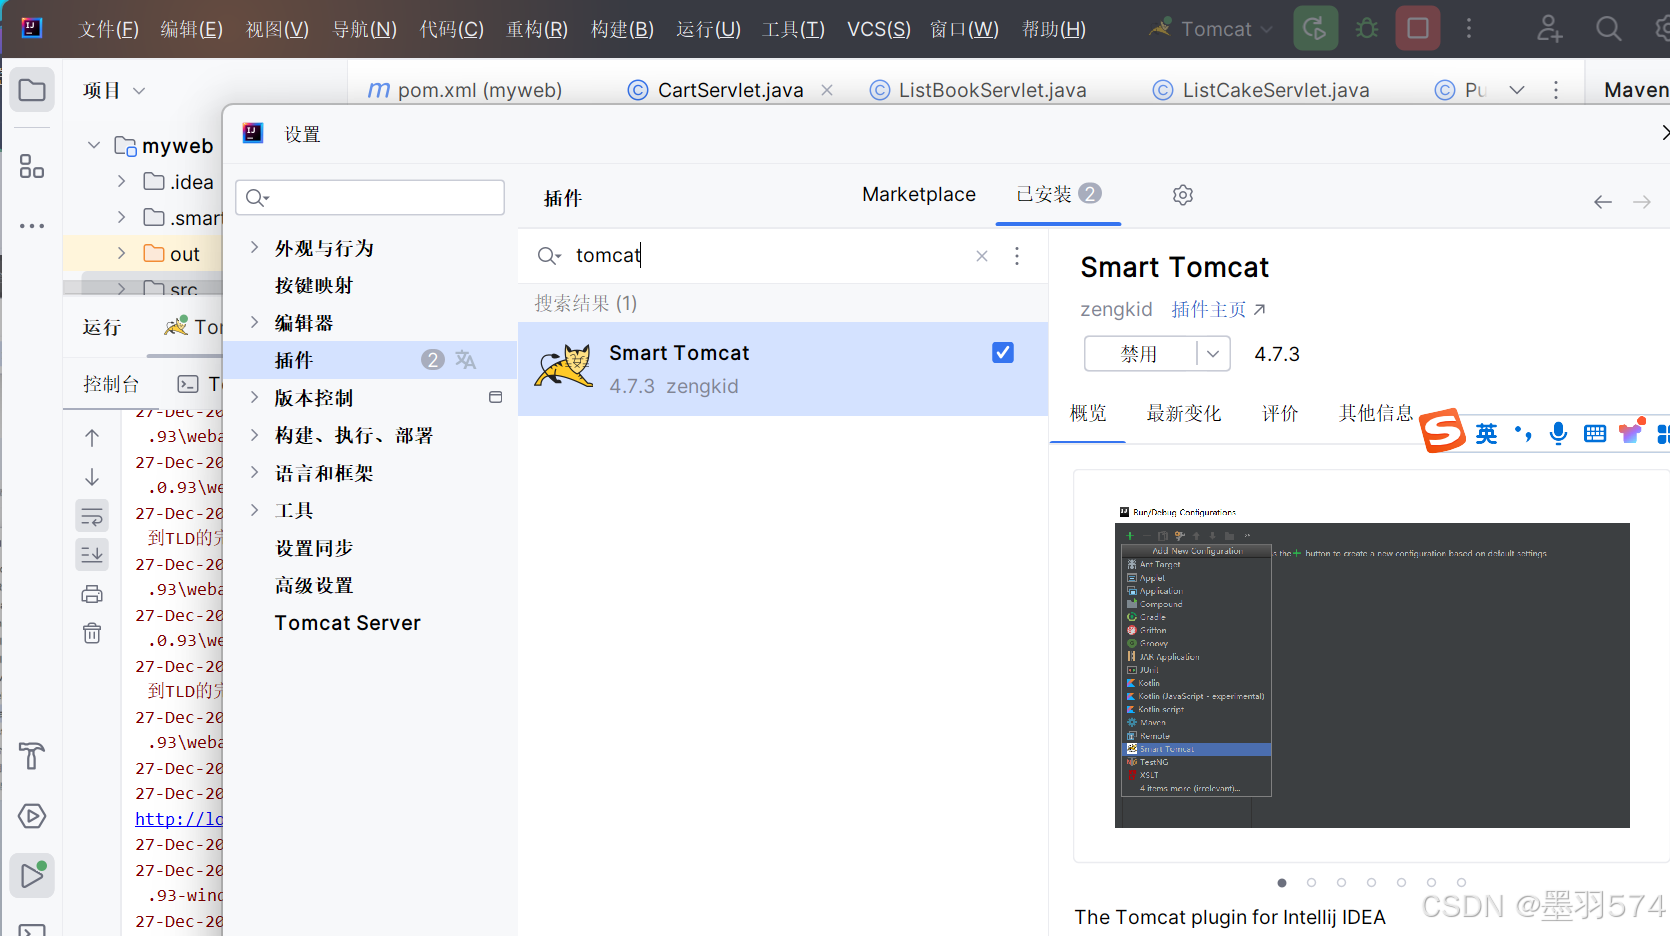Expand the 编辑器 settings category
Viewport: 1670px width, 936px height.
[254, 322]
